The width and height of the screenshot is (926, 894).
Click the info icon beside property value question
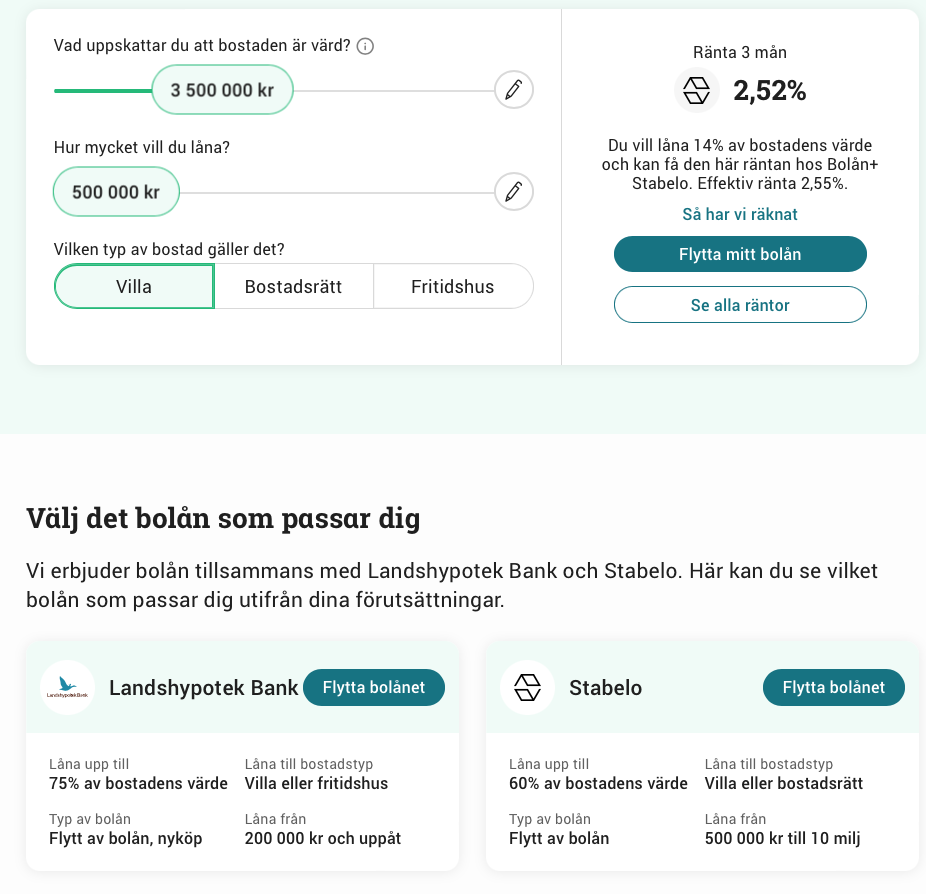pyautogui.click(x=365, y=46)
